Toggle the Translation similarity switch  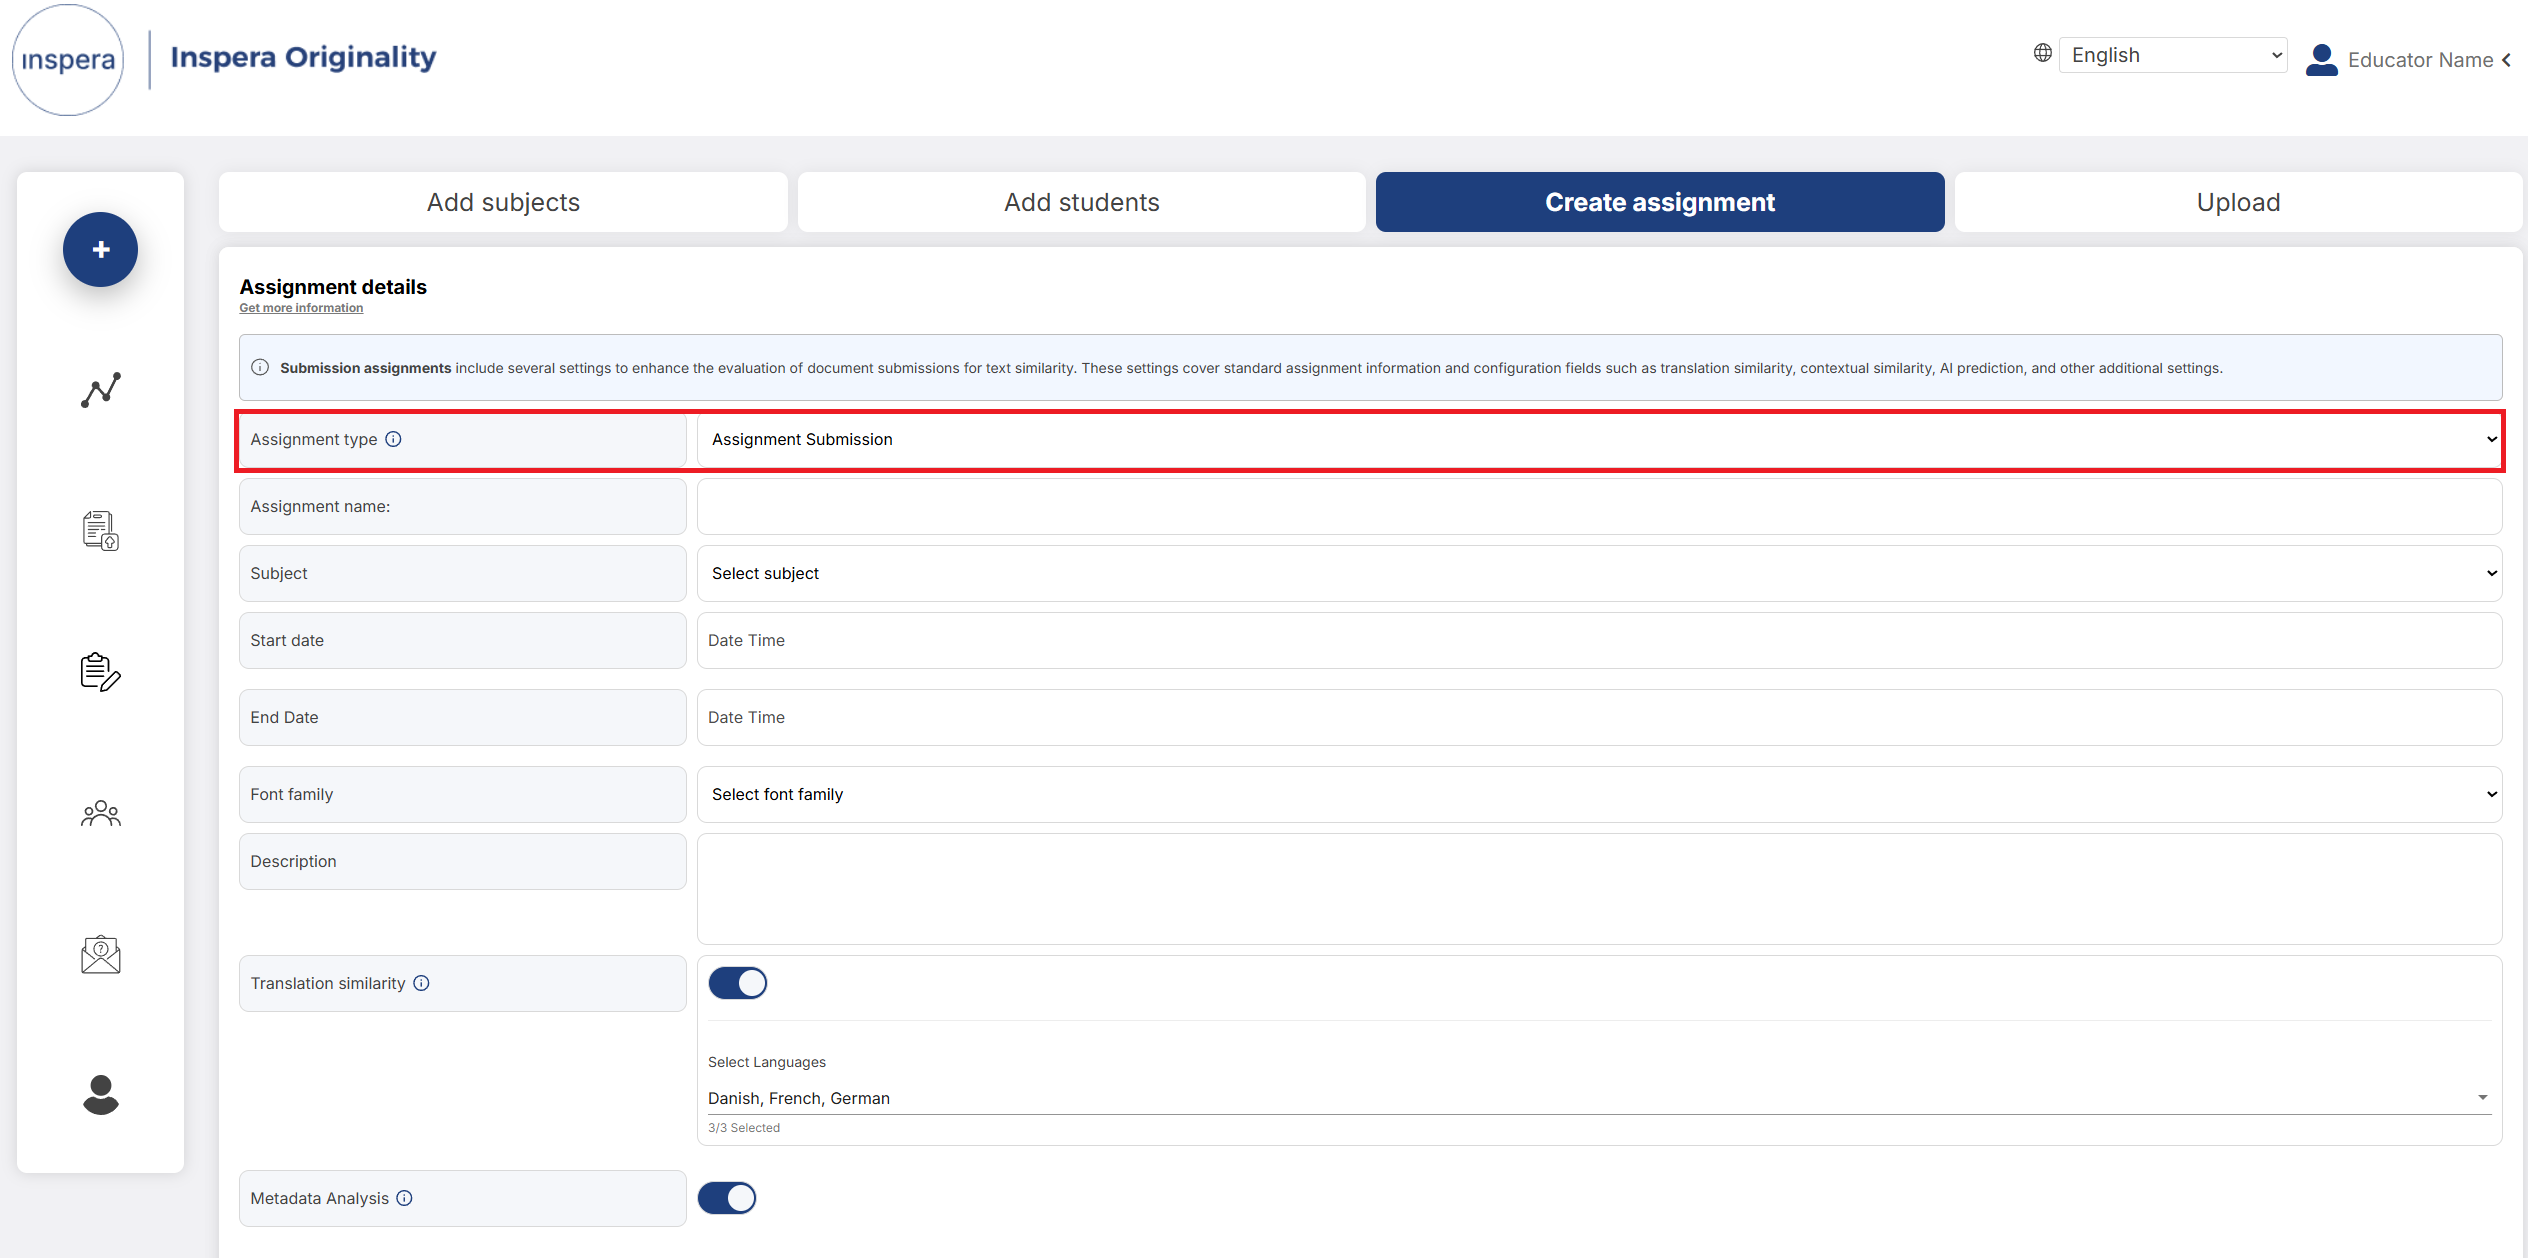click(x=738, y=983)
